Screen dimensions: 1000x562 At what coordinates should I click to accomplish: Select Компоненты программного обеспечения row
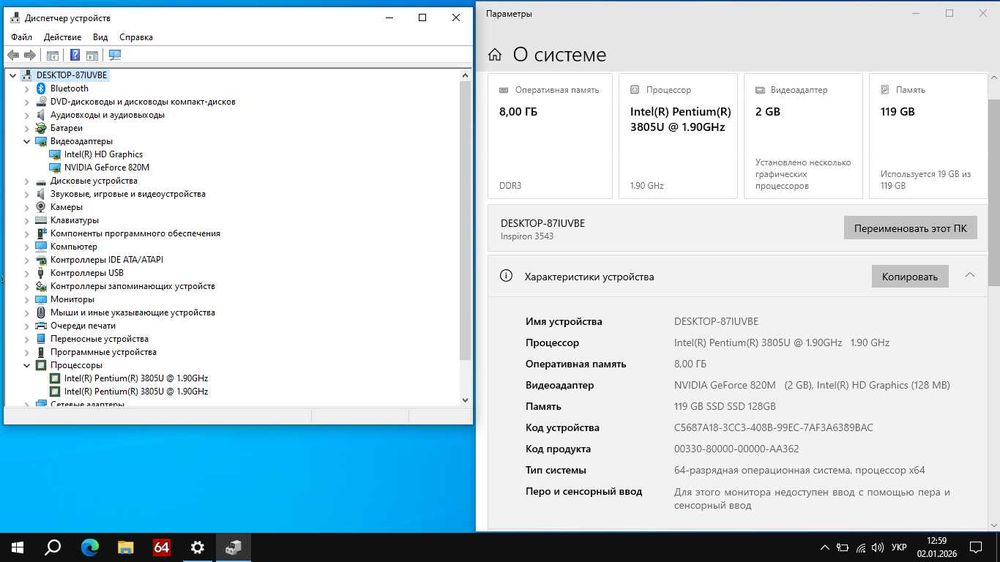[x=135, y=233]
